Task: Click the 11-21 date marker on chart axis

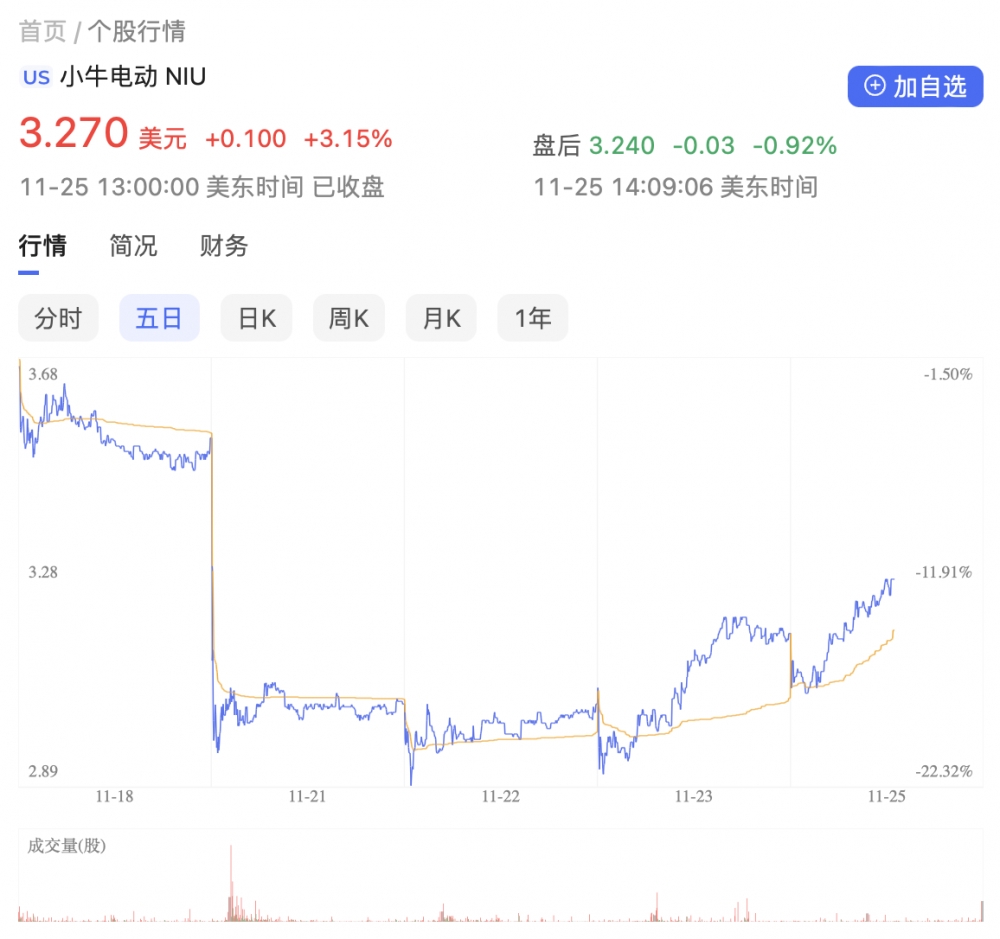Action: click(307, 797)
